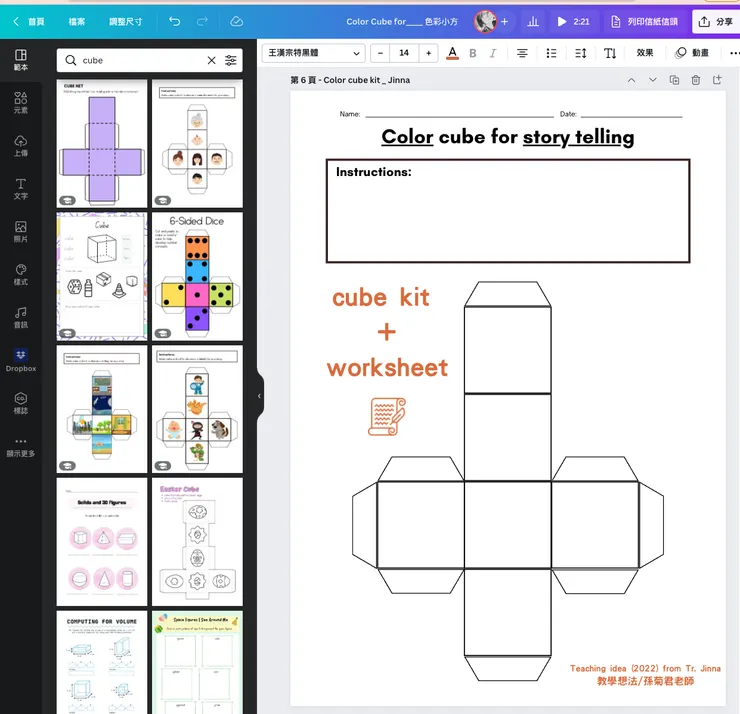Viewport: 740px width, 714px height.
Task: Increase font size with plus
Action: [429, 53]
